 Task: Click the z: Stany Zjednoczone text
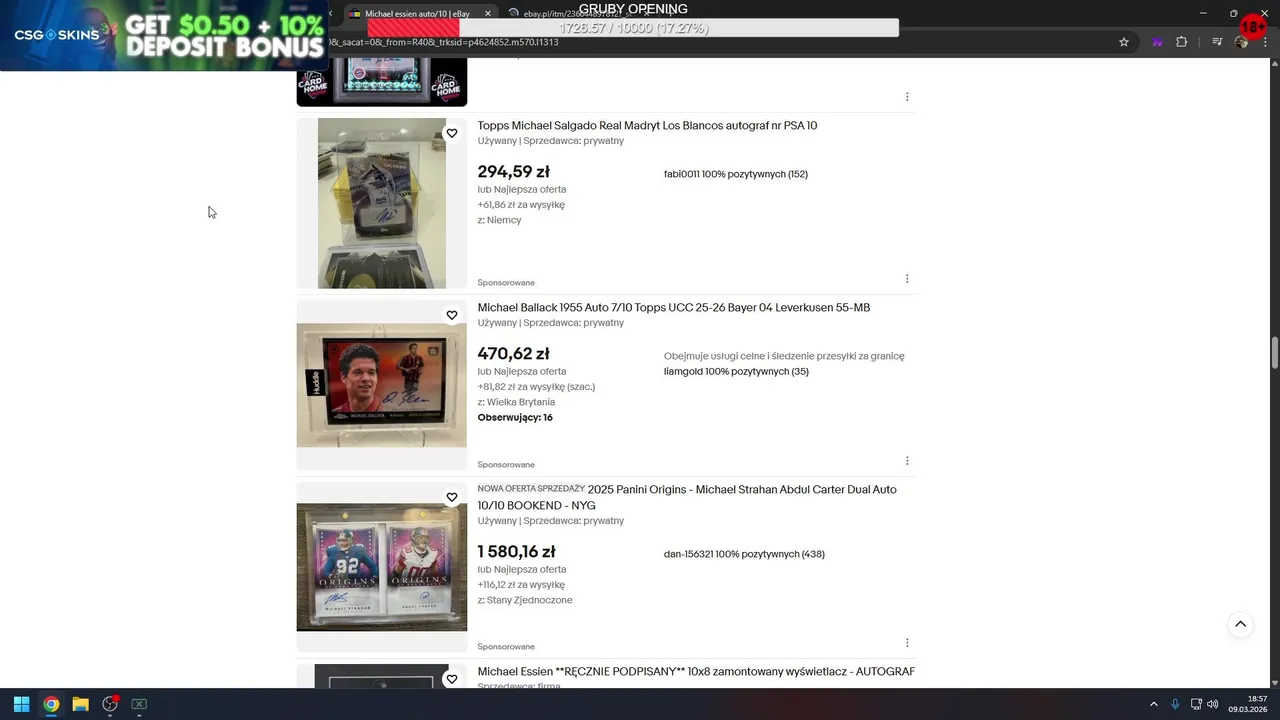[x=525, y=601]
